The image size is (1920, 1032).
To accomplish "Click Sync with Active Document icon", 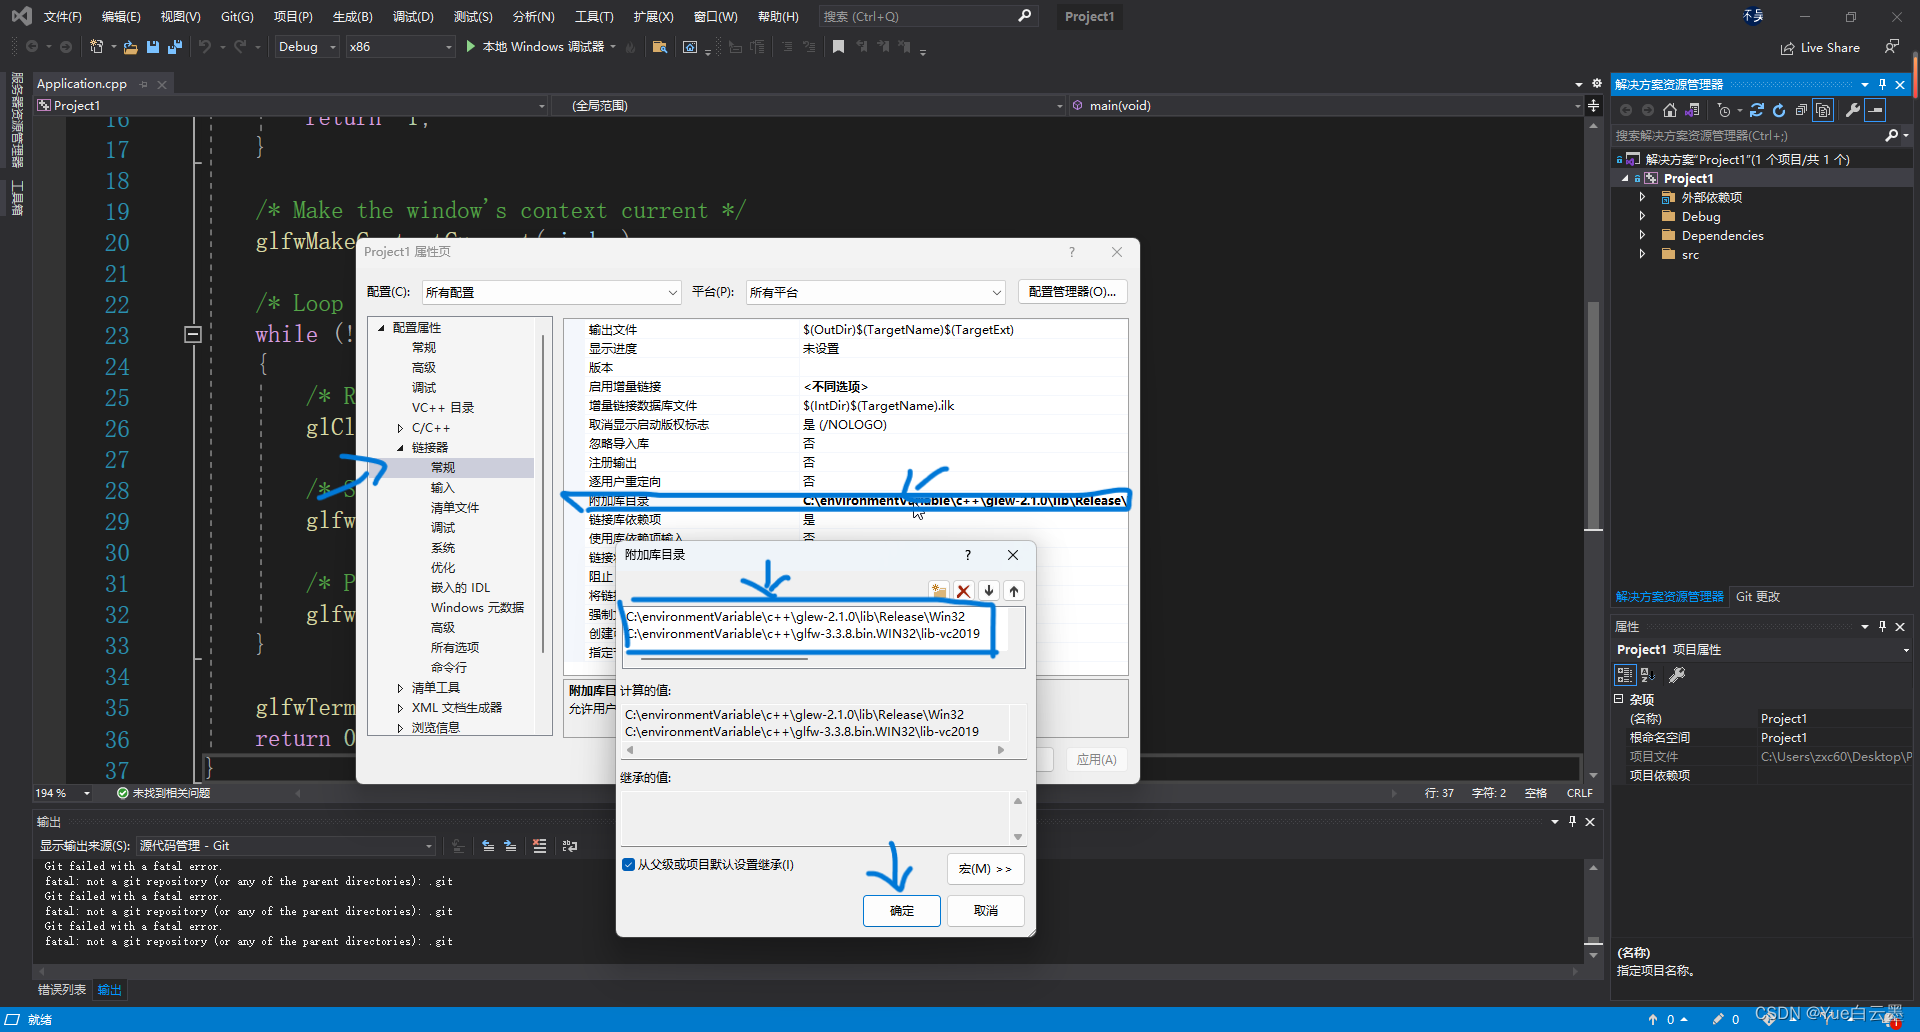I will click(x=1756, y=110).
